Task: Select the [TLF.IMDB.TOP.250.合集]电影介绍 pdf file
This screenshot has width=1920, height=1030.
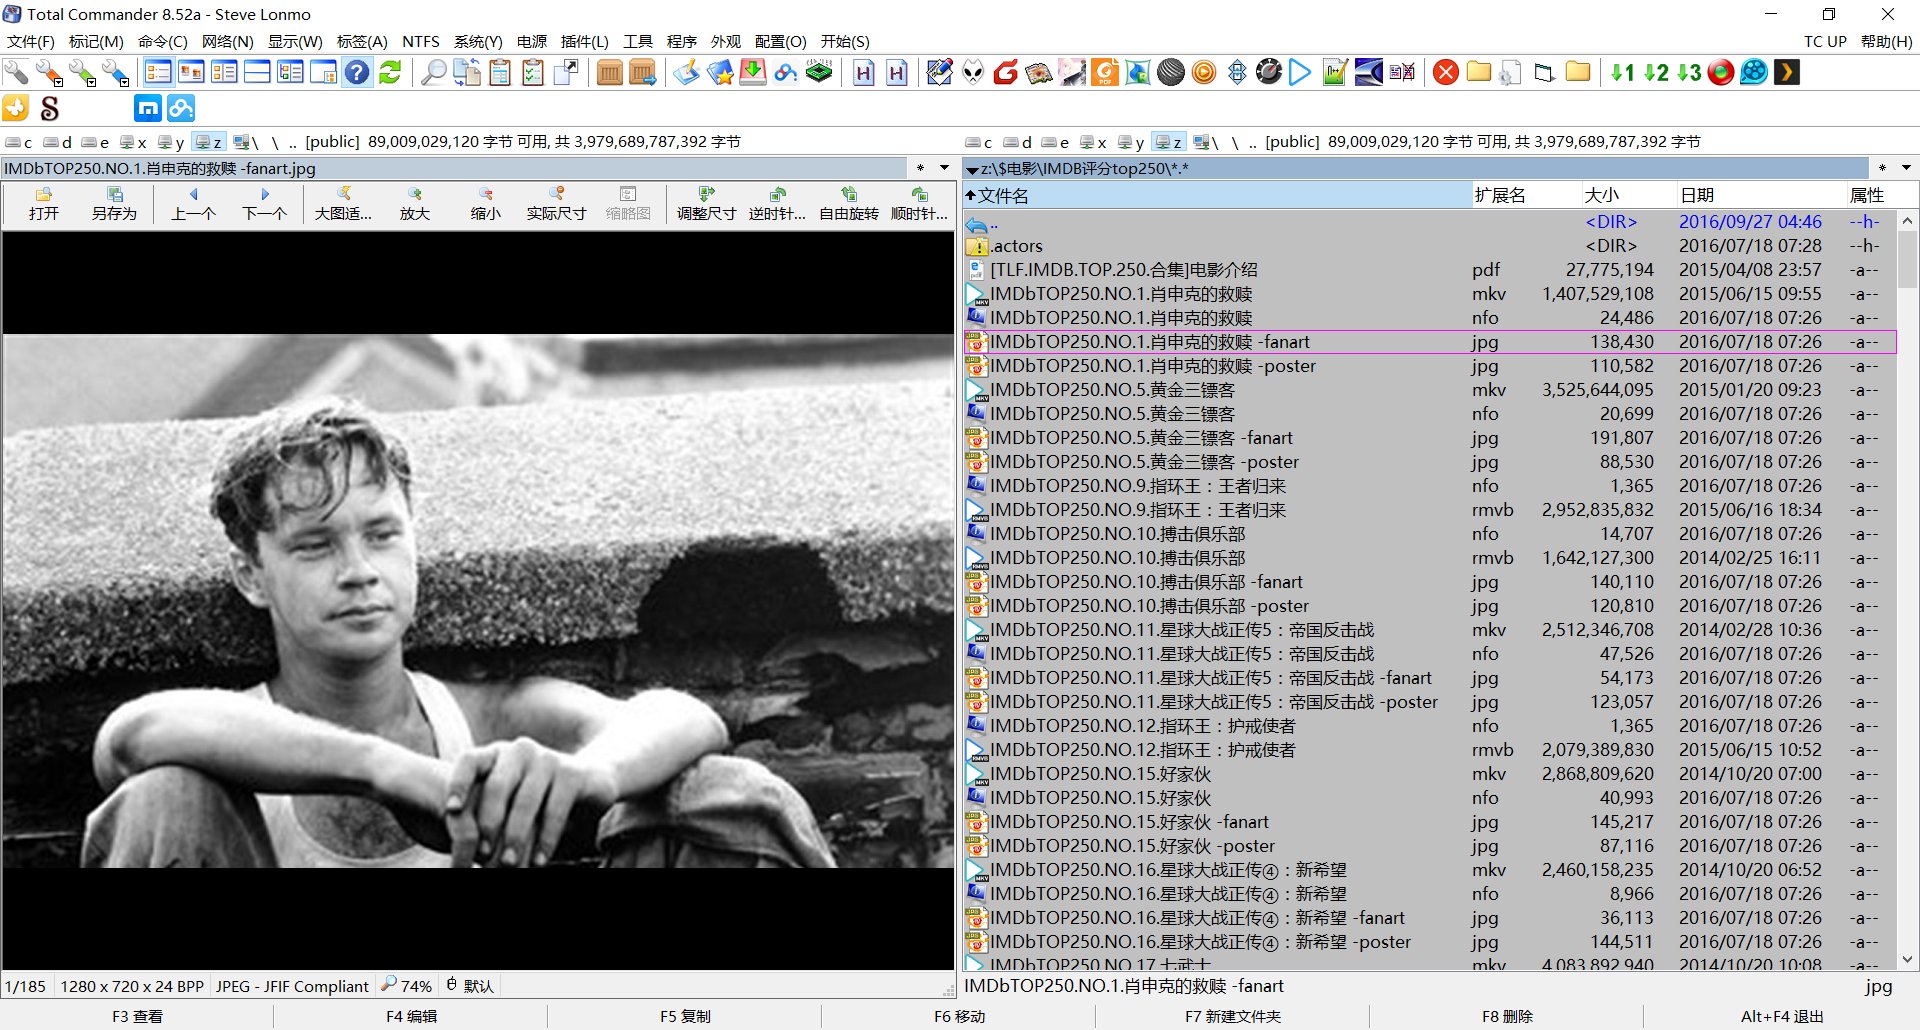Action: [1429, 270]
